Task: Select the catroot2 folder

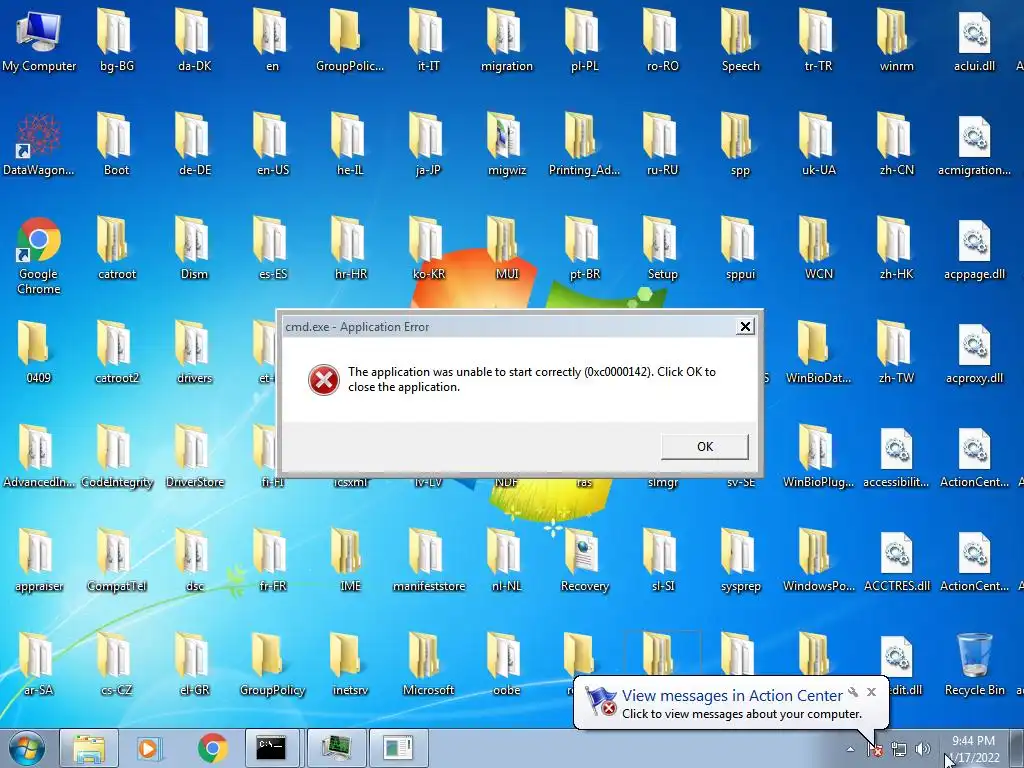Action: (116, 353)
